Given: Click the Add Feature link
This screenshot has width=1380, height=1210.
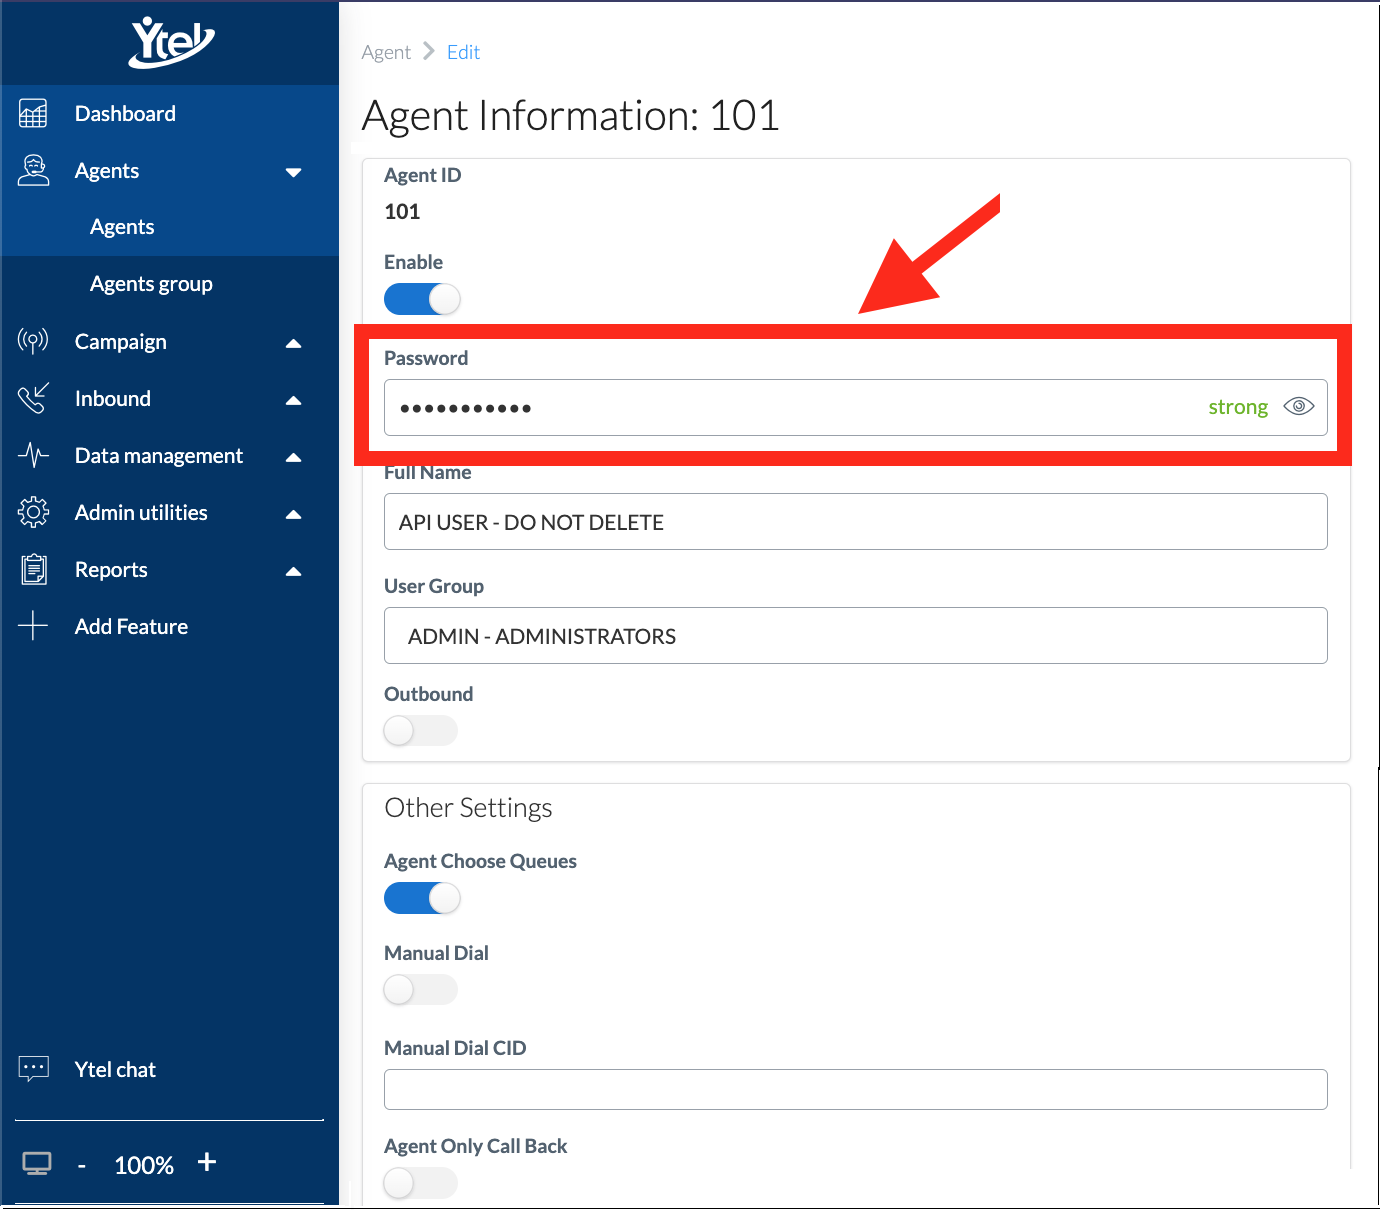Looking at the screenshot, I should (131, 626).
